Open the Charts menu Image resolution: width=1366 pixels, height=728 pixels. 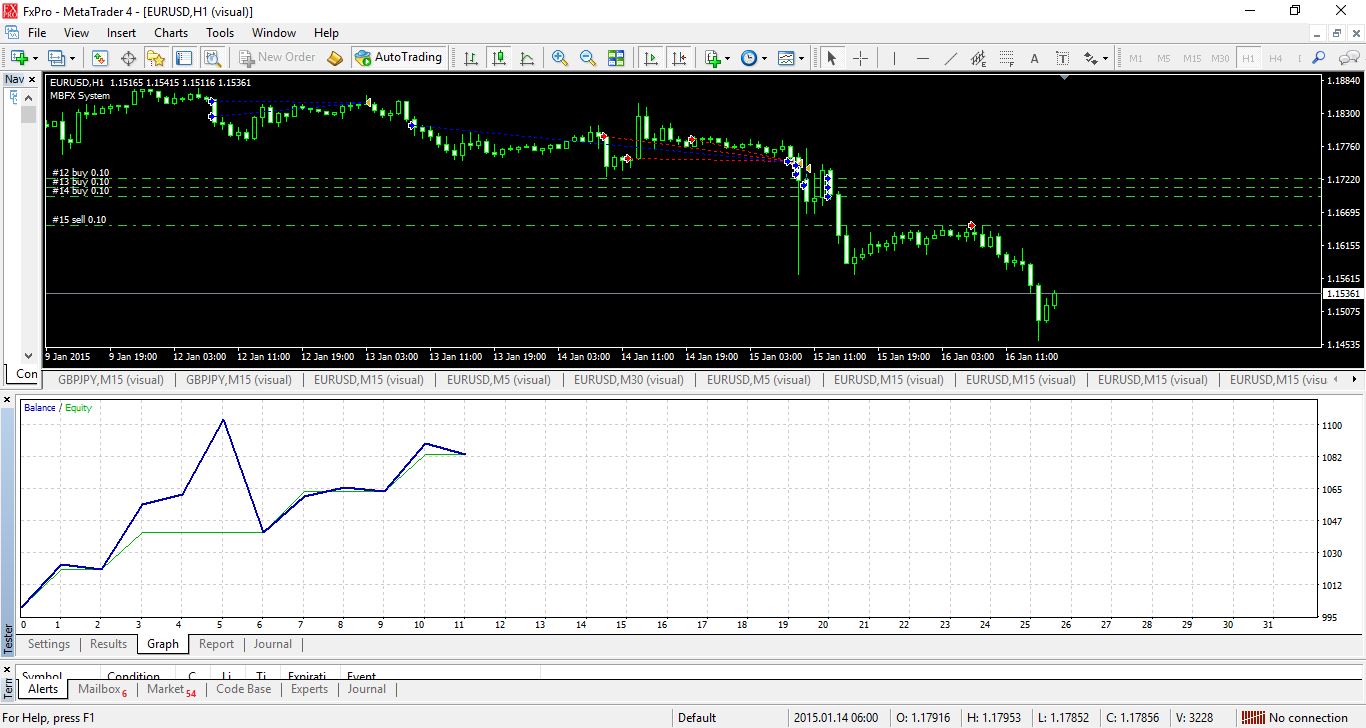click(x=171, y=32)
